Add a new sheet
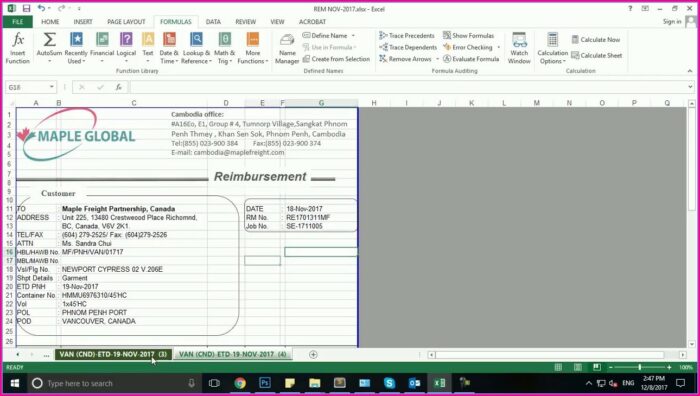This screenshot has width=700, height=396. [313, 354]
